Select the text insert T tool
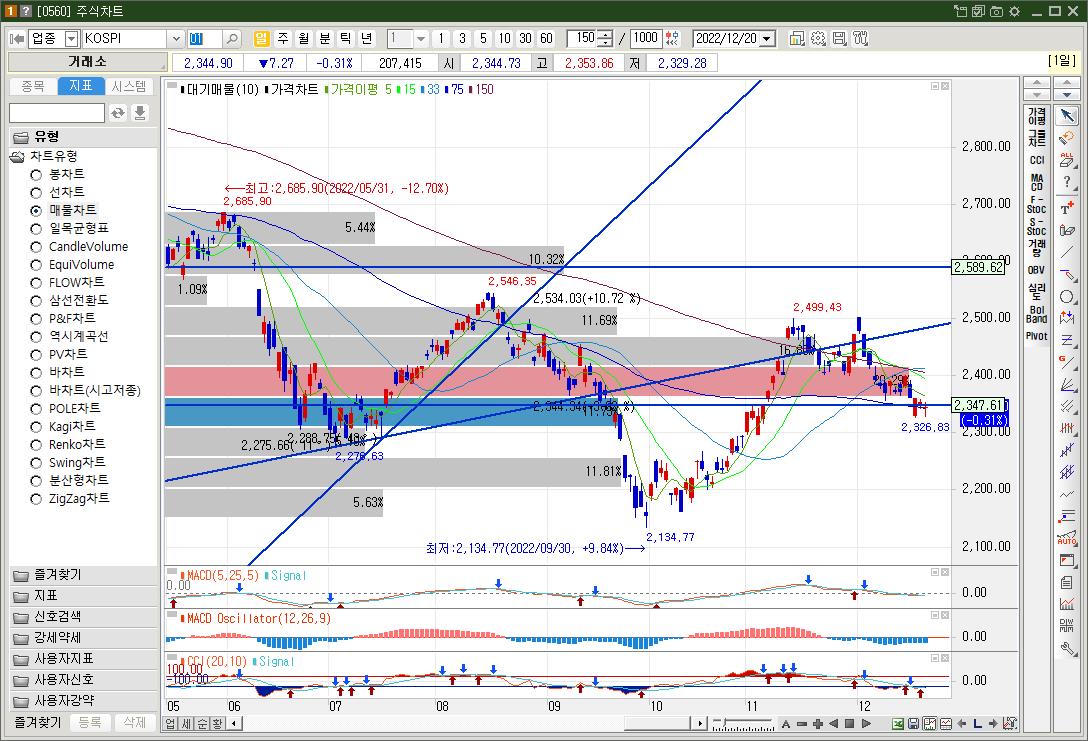This screenshot has height=741, width=1088. (x=1067, y=207)
